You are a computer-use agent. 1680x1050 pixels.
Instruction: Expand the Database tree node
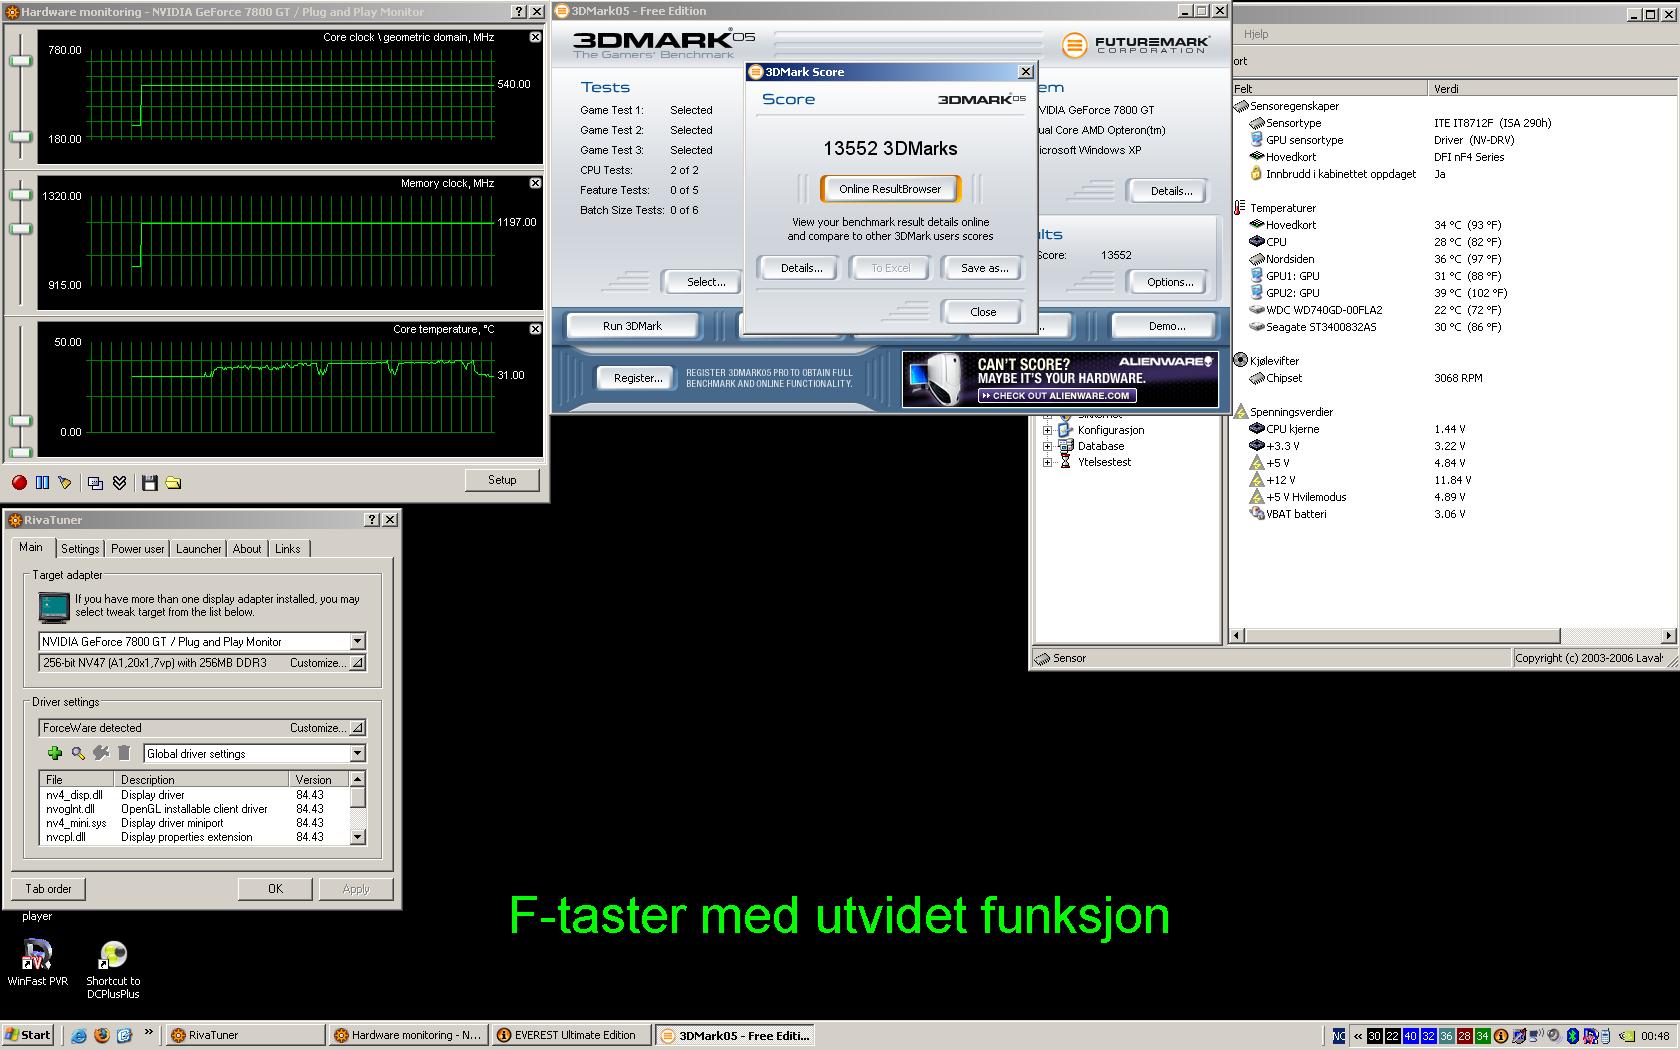(1047, 446)
